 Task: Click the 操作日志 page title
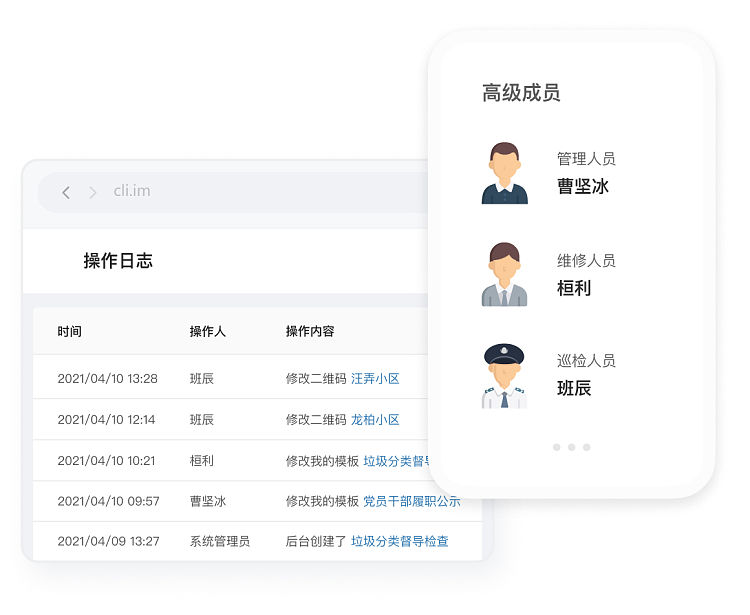pyautogui.click(x=118, y=261)
